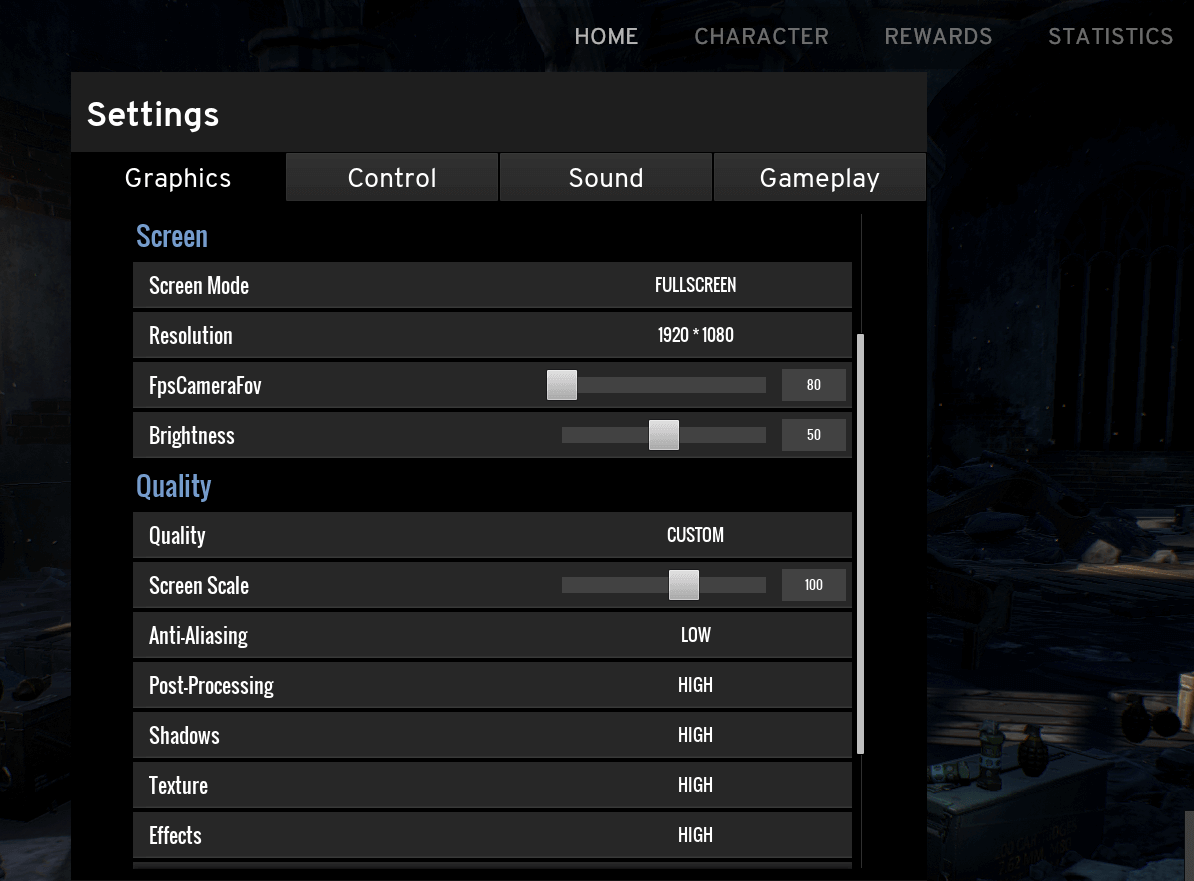The image size is (1194, 881).
Task: Click the Graphics tab
Action: point(178,178)
